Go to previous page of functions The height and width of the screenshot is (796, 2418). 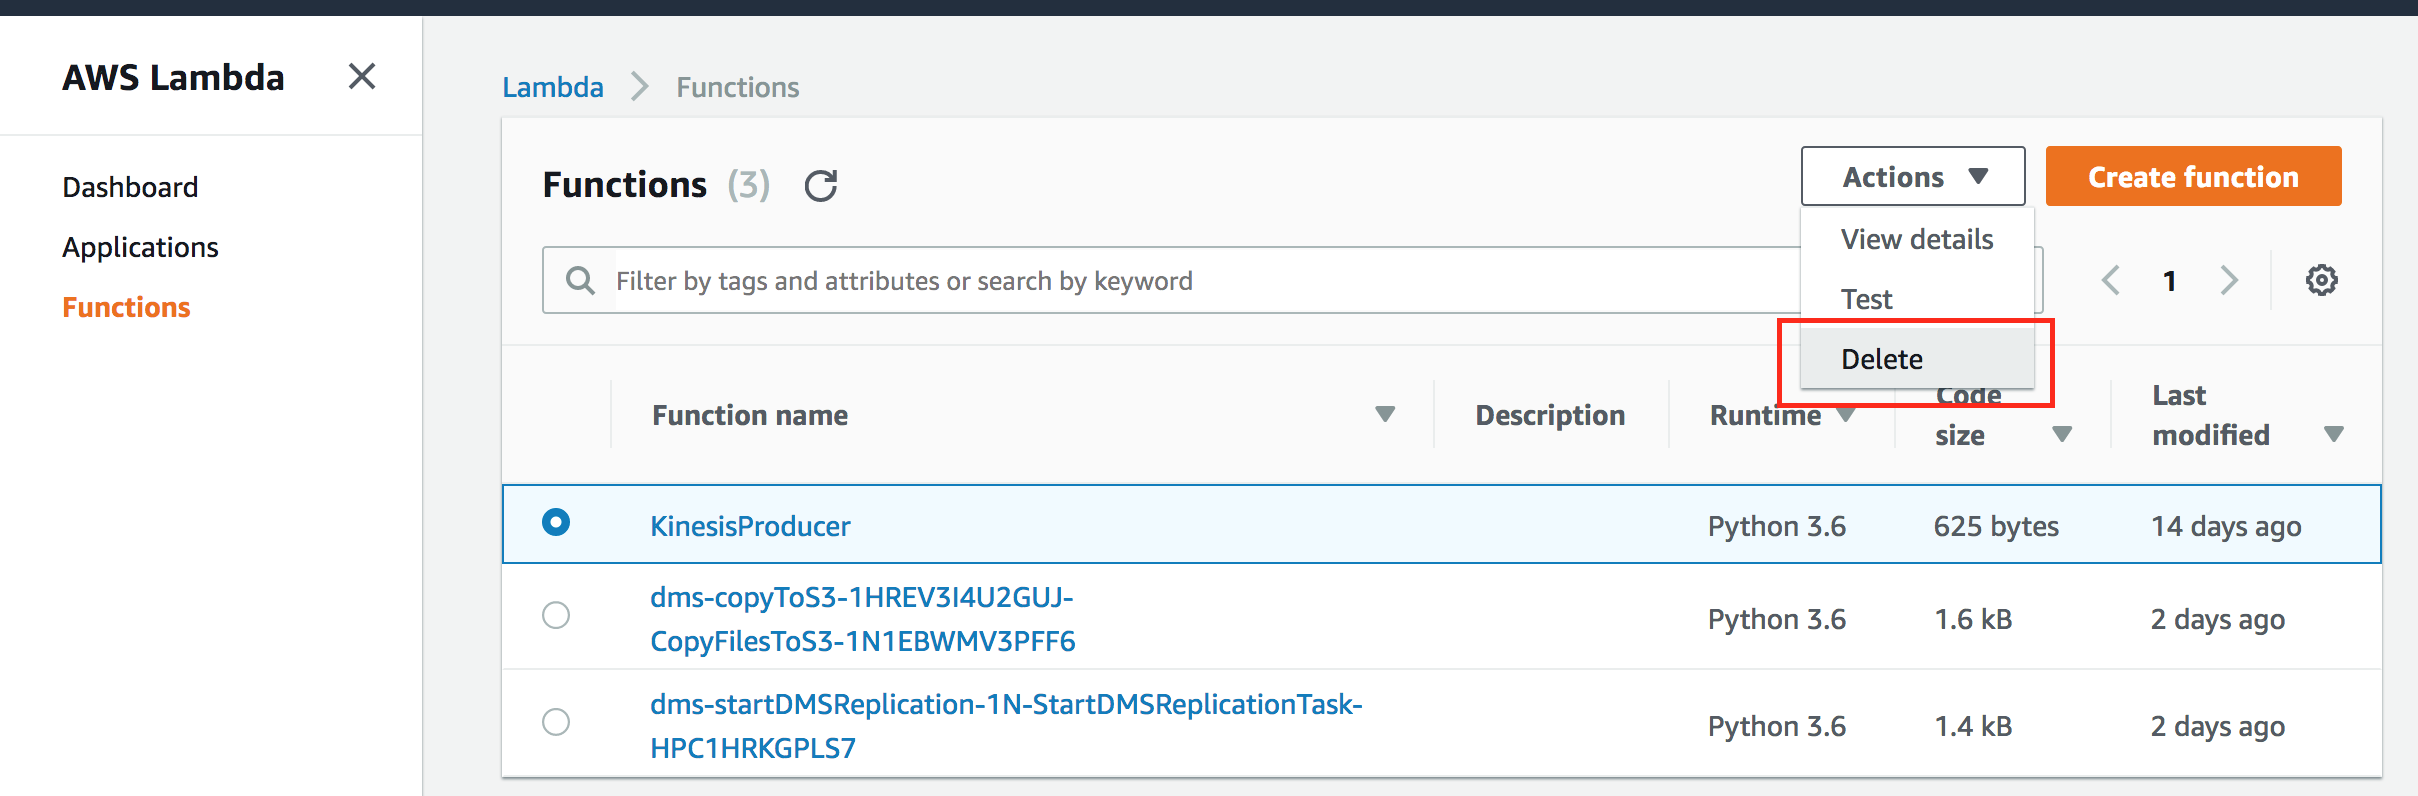[2111, 280]
